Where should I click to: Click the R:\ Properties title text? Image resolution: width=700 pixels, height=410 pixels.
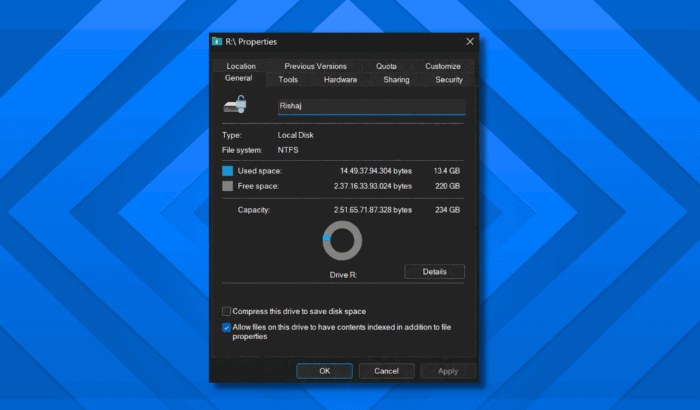[251, 42]
